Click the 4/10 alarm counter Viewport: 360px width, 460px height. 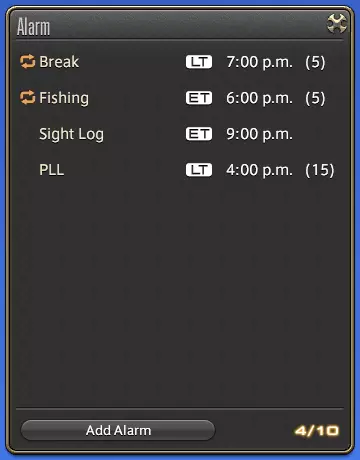[x=317, y=431]
